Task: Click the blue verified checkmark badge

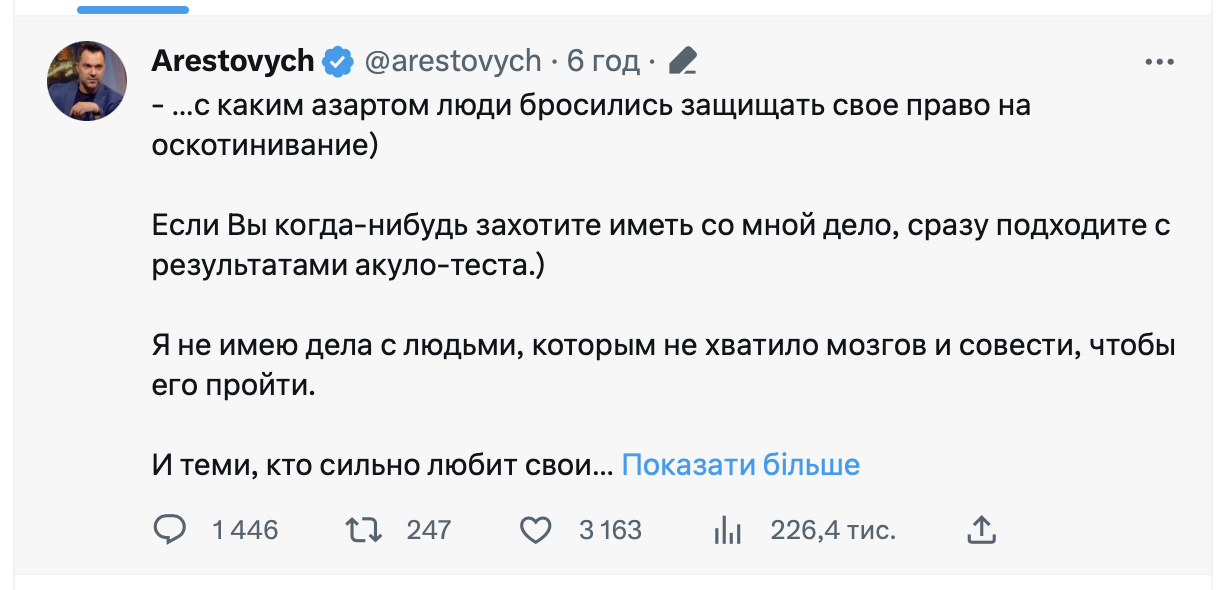Action: click(x=338, y=62)
